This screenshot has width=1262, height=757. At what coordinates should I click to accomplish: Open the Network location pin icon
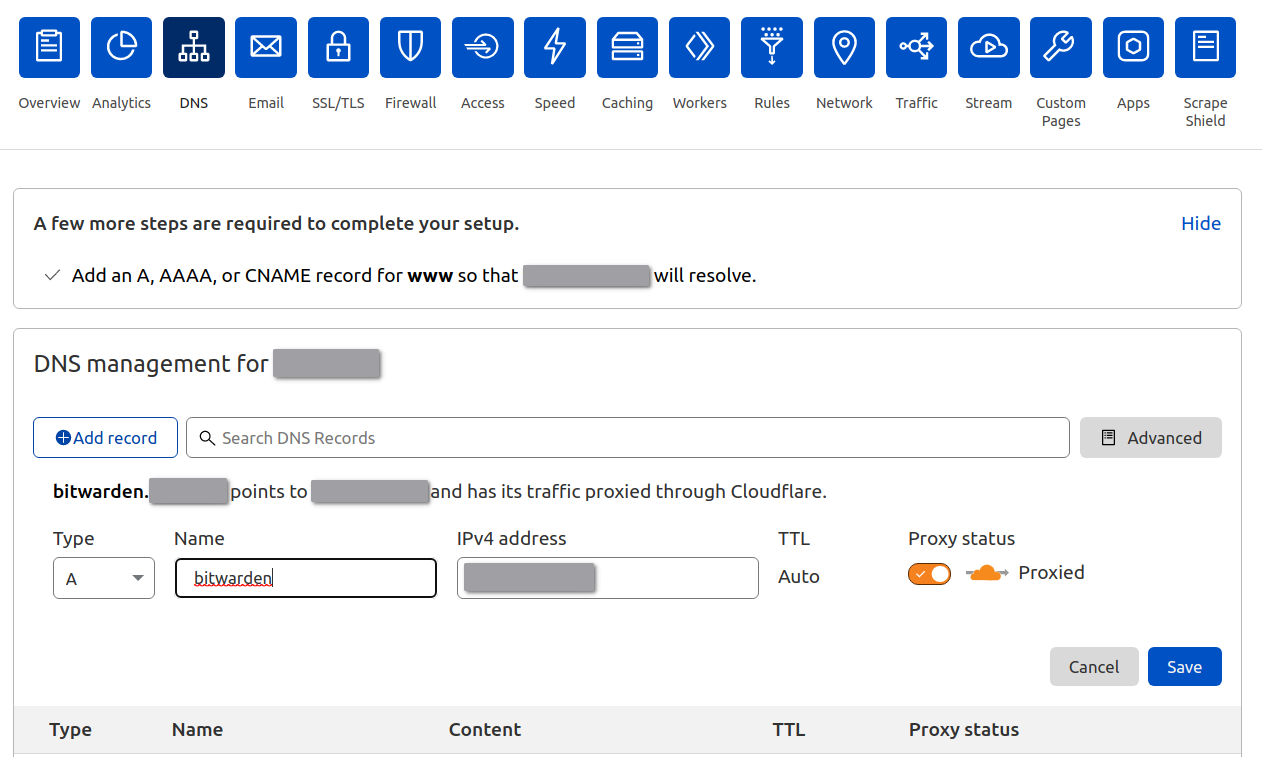(844, 47)
